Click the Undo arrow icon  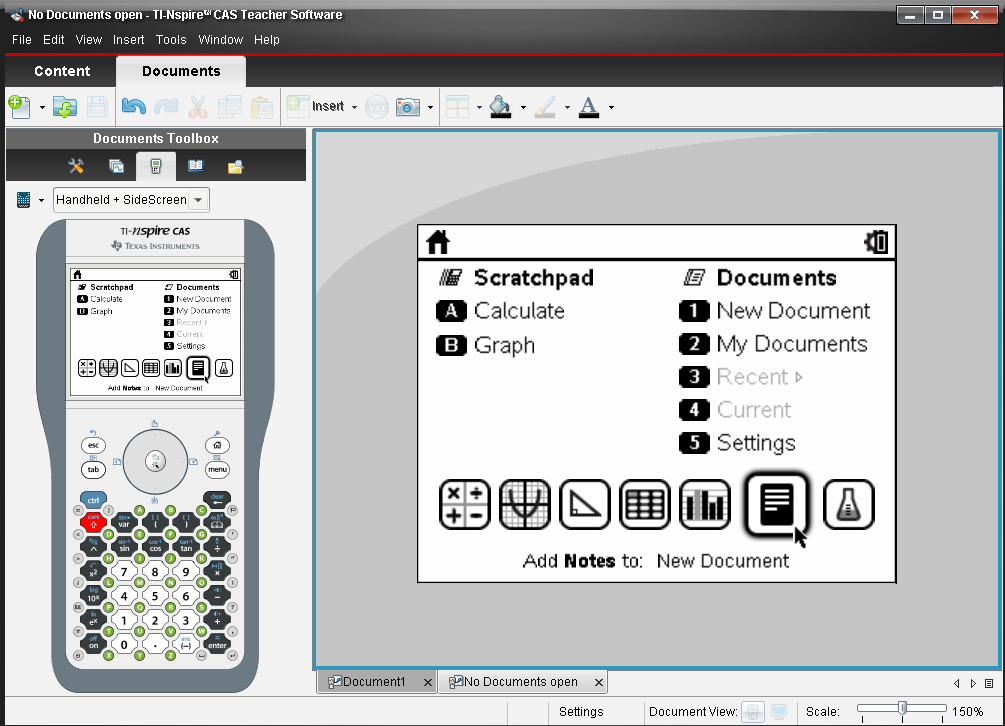[x=133, y=106]
